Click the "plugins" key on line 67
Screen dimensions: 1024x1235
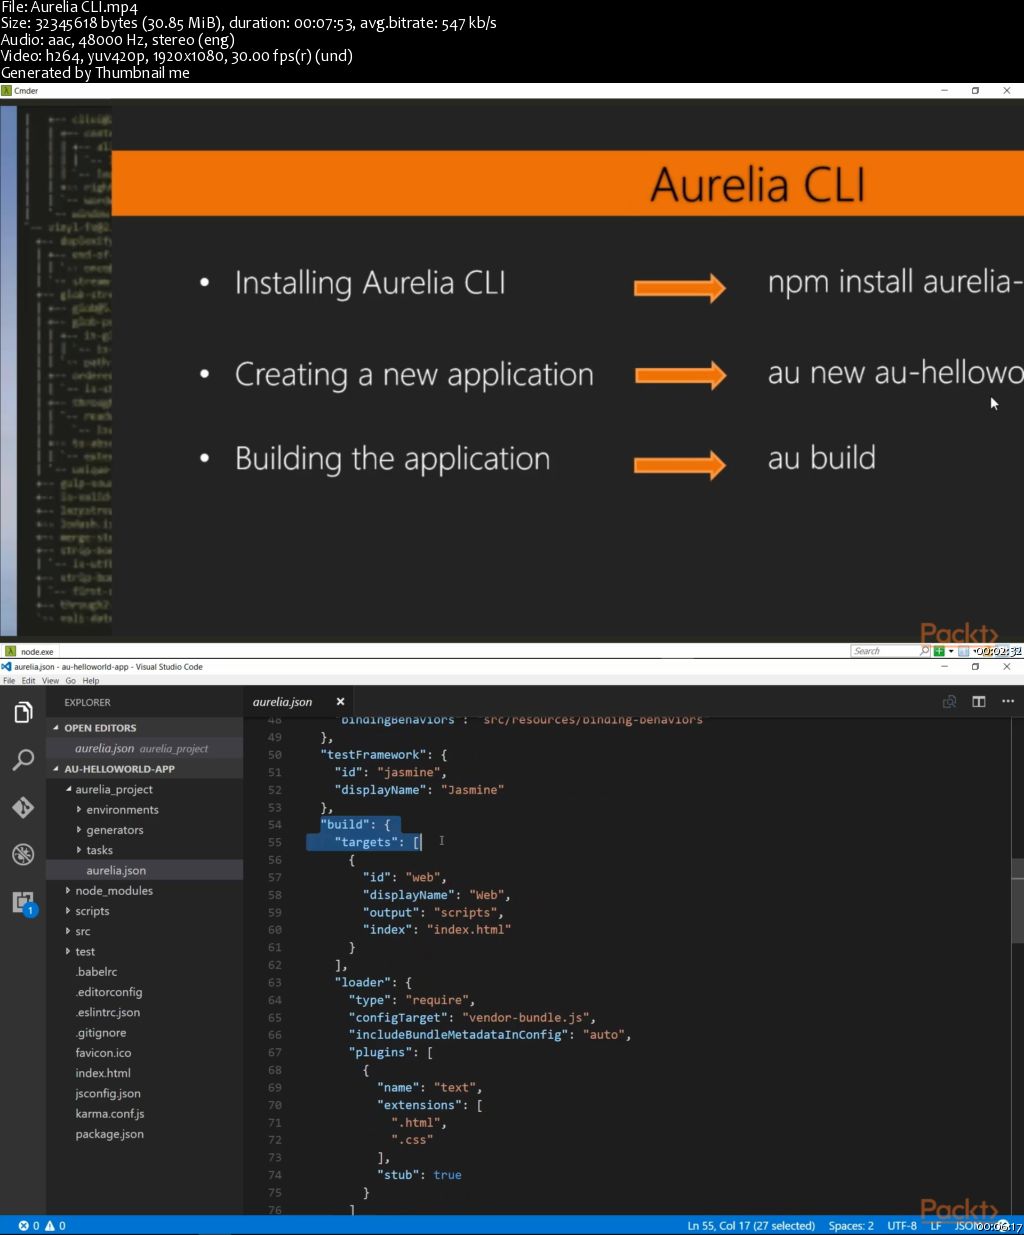click(x=381, y=1052)
